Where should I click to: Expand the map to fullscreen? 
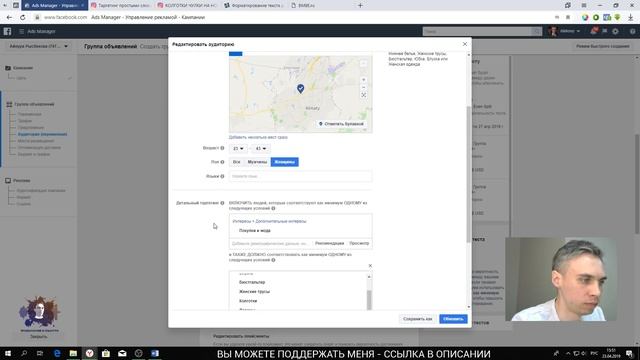click(363, 95)
